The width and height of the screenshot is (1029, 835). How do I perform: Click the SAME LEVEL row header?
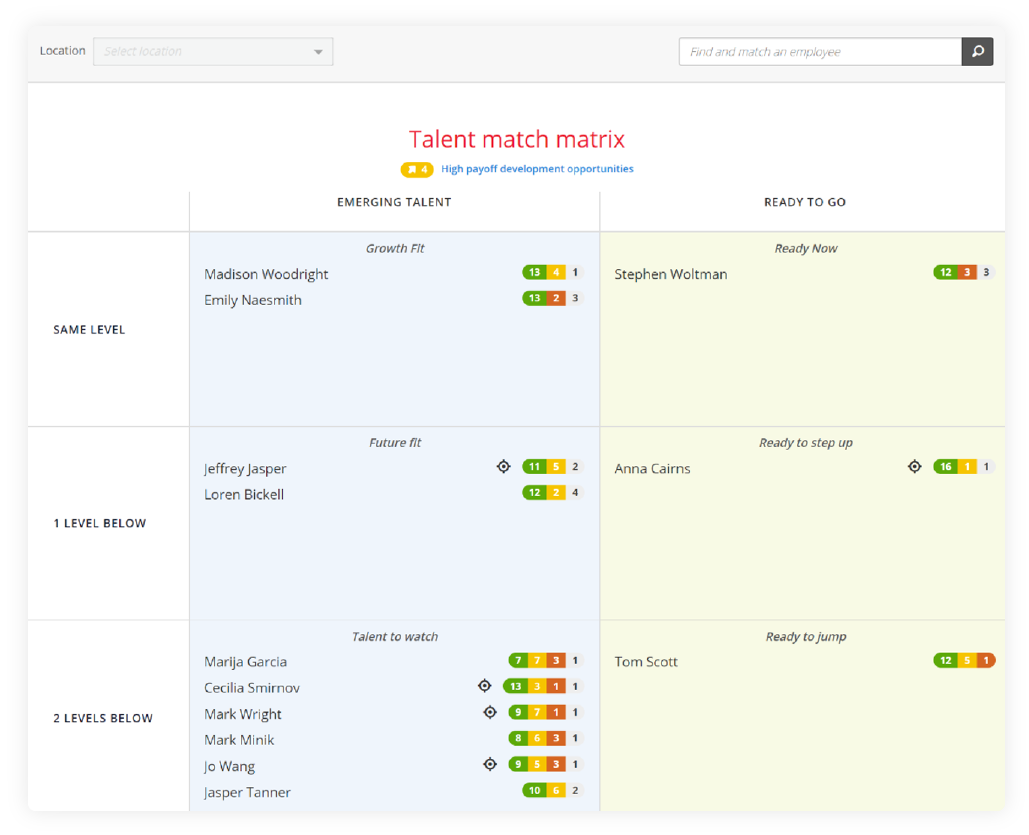89,330
